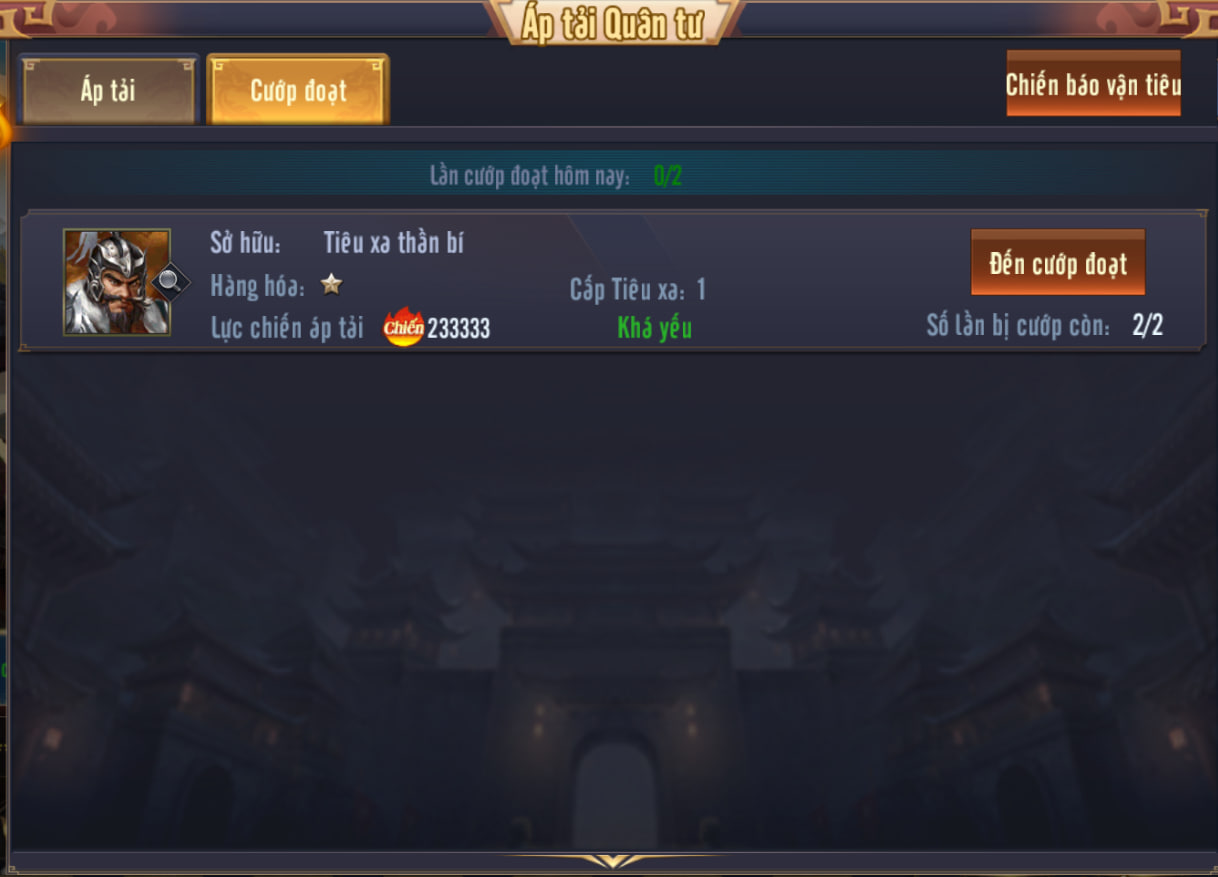Click the remaining robbed count 2/2

[1147, 325]
